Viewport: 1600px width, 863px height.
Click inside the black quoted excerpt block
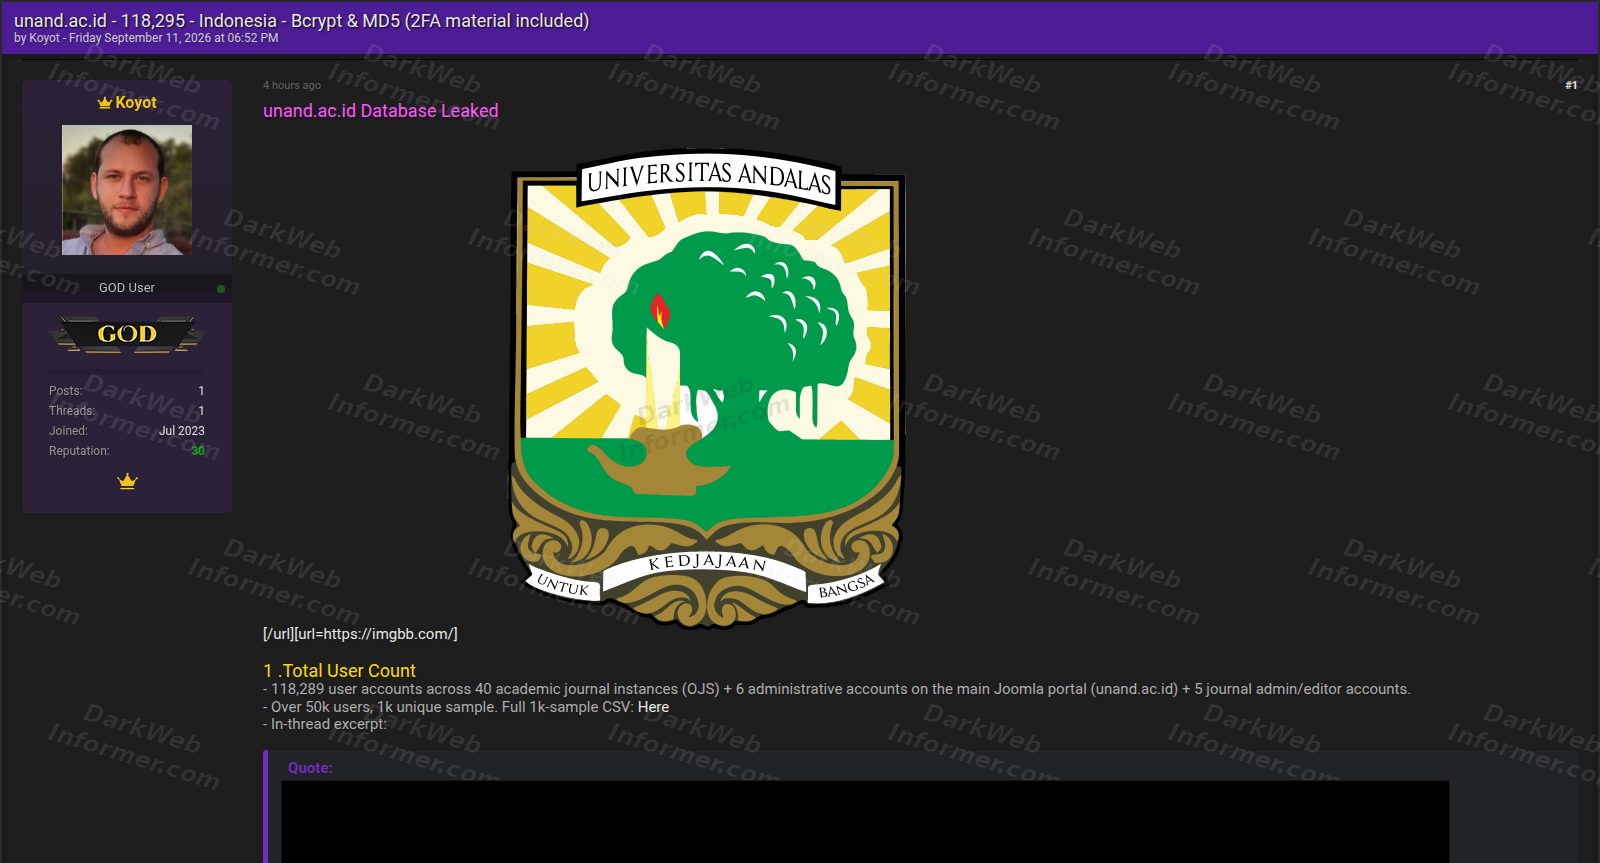tap(865, 822)
